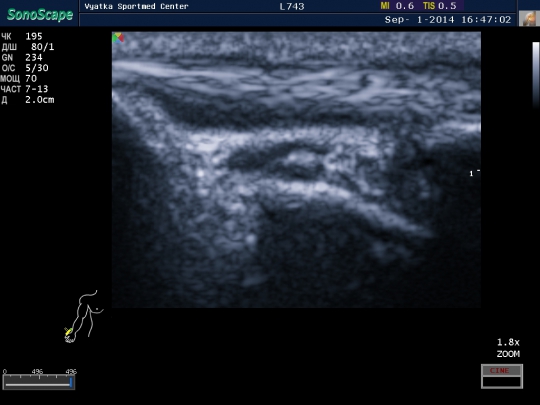Click the depth marker labeled 1
540x405 pixels.
(474, 173)
